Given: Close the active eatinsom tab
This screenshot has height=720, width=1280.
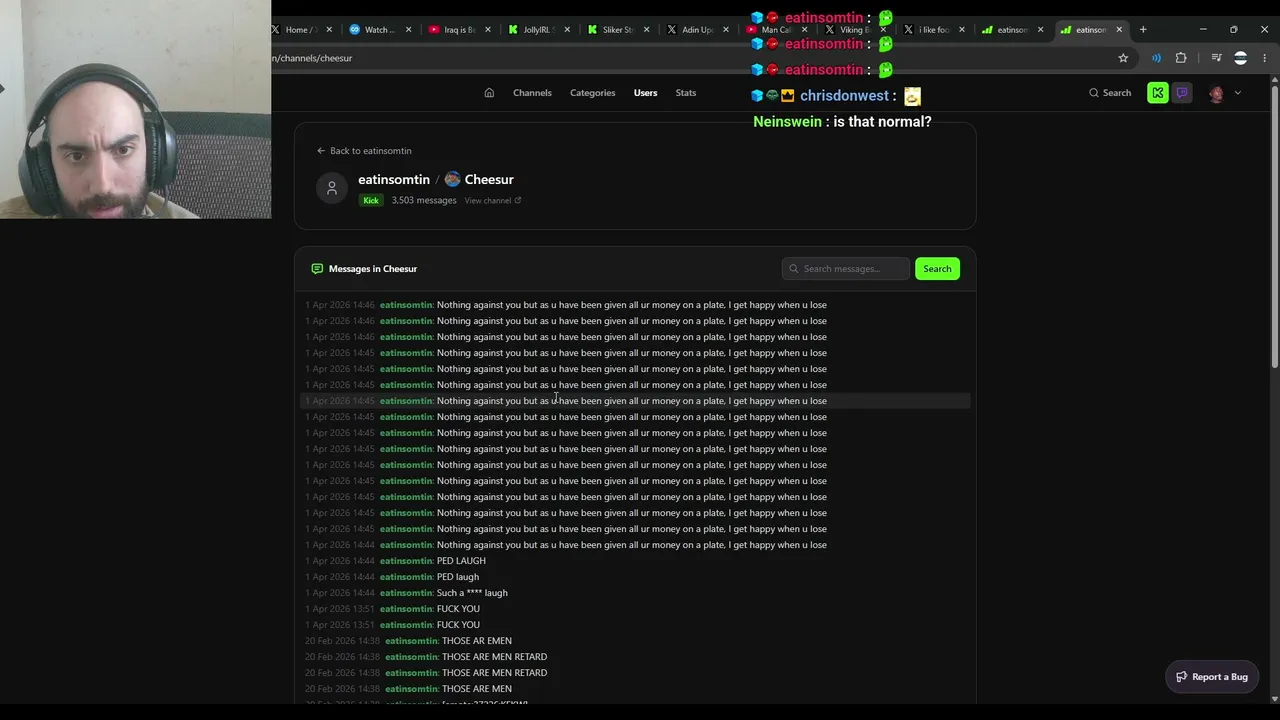Looking at the screenshot, I should (x=1119, y=30).
